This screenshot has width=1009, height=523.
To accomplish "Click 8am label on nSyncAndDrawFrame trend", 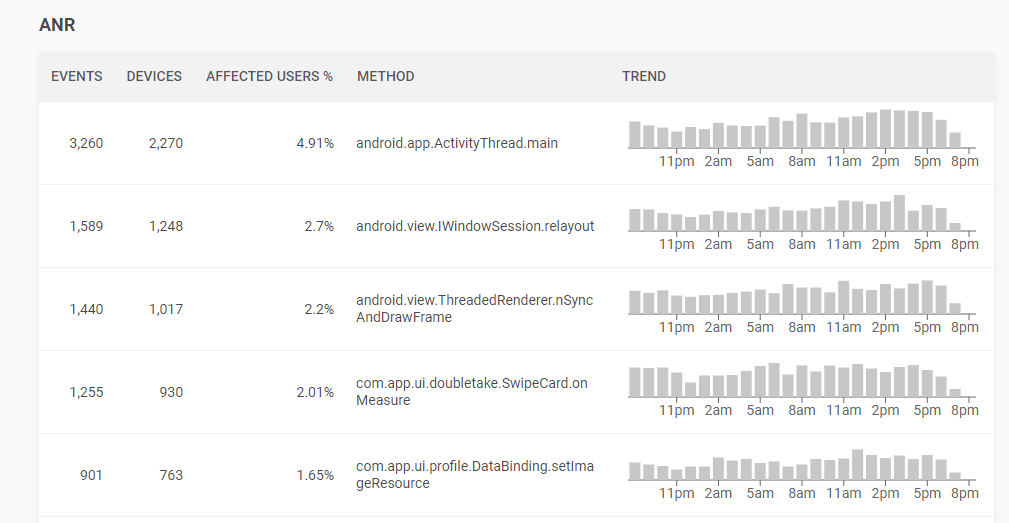I will click(802, 327).
